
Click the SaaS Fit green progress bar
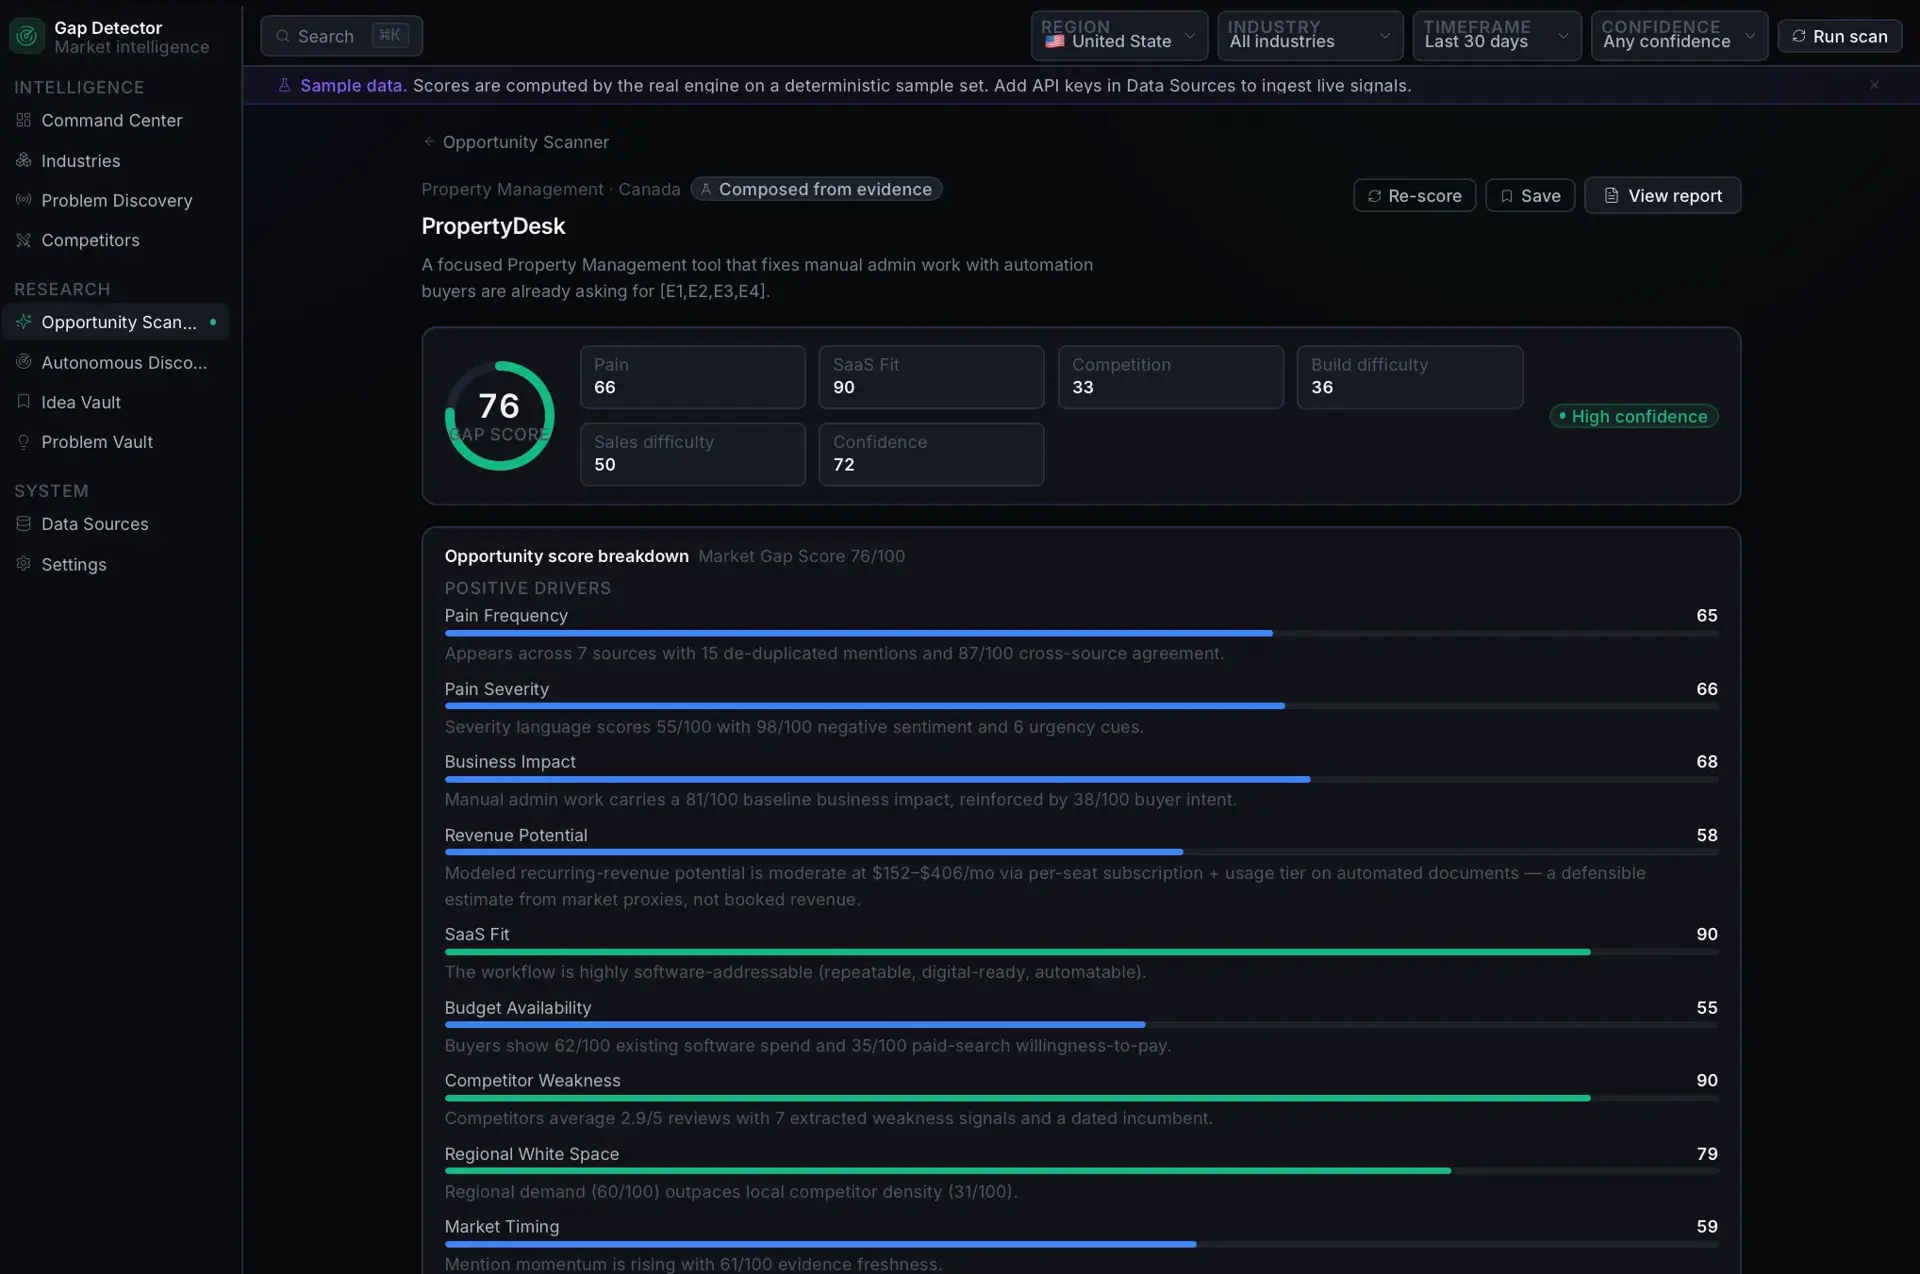1081,952
